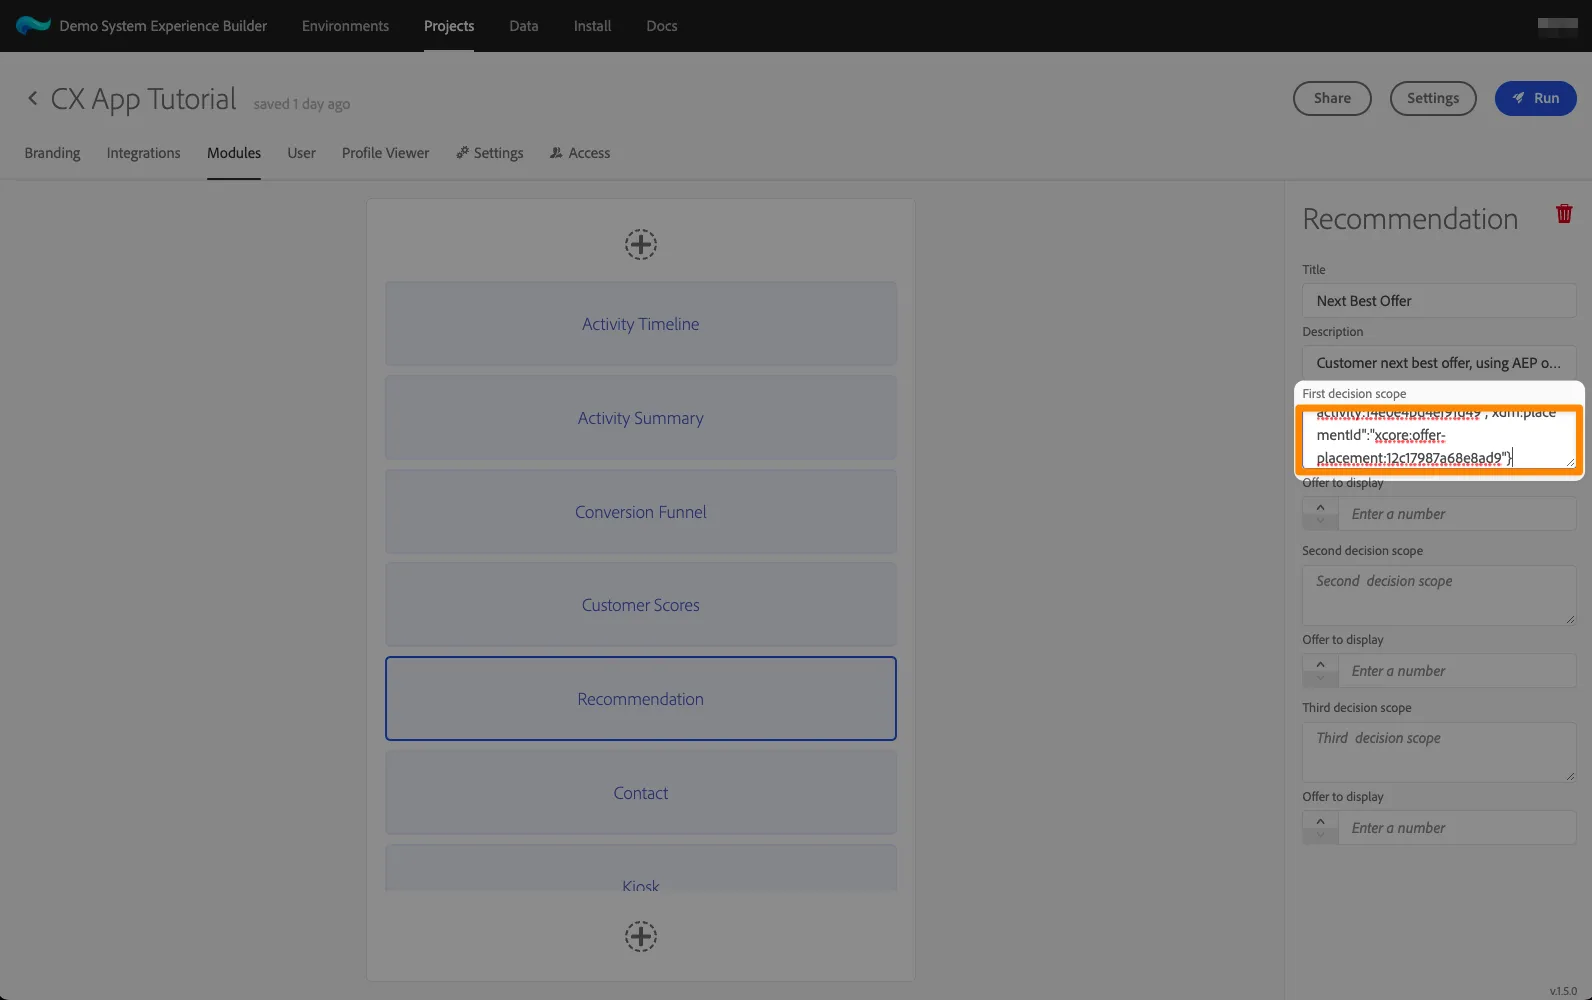Delete the Recommendation module with the trash icon
Viewport: 1592px width, 1000px height.
(x=1564, y=214)
